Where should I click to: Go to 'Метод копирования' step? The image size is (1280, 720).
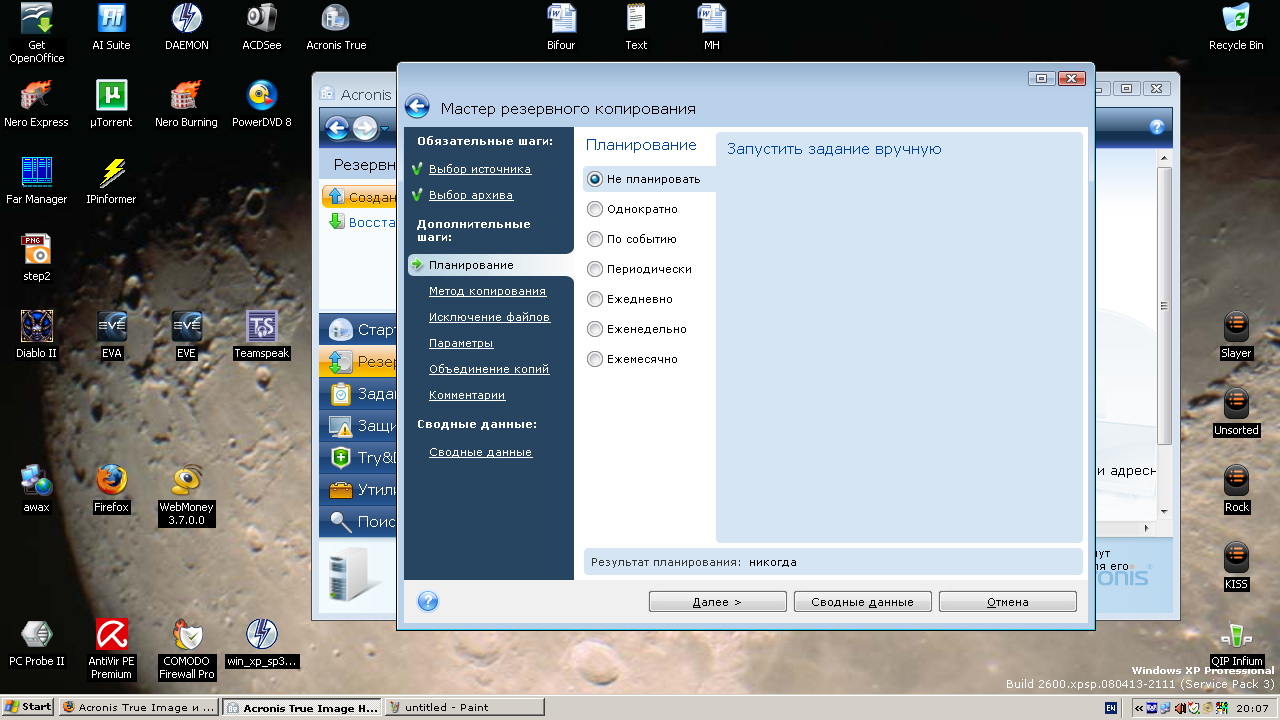click(x=487, y=291)
